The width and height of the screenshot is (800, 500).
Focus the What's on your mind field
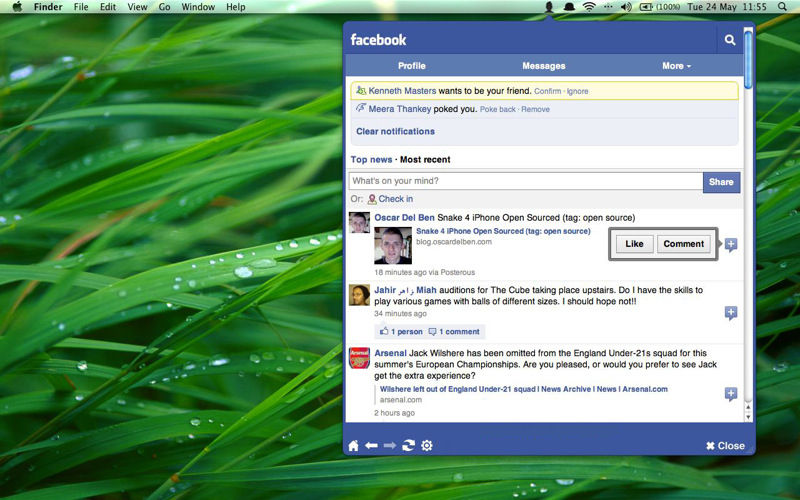click(526, 181)
